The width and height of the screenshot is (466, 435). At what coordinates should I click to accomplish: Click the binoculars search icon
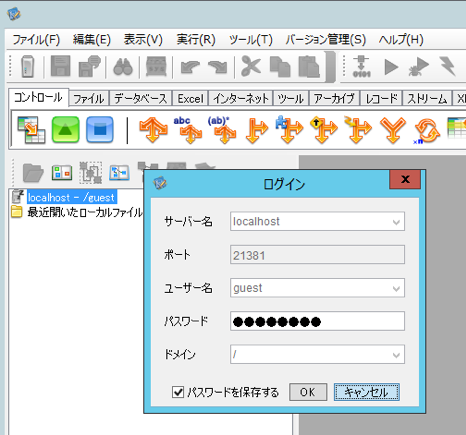pyautogui.click(x=123, y=67)
